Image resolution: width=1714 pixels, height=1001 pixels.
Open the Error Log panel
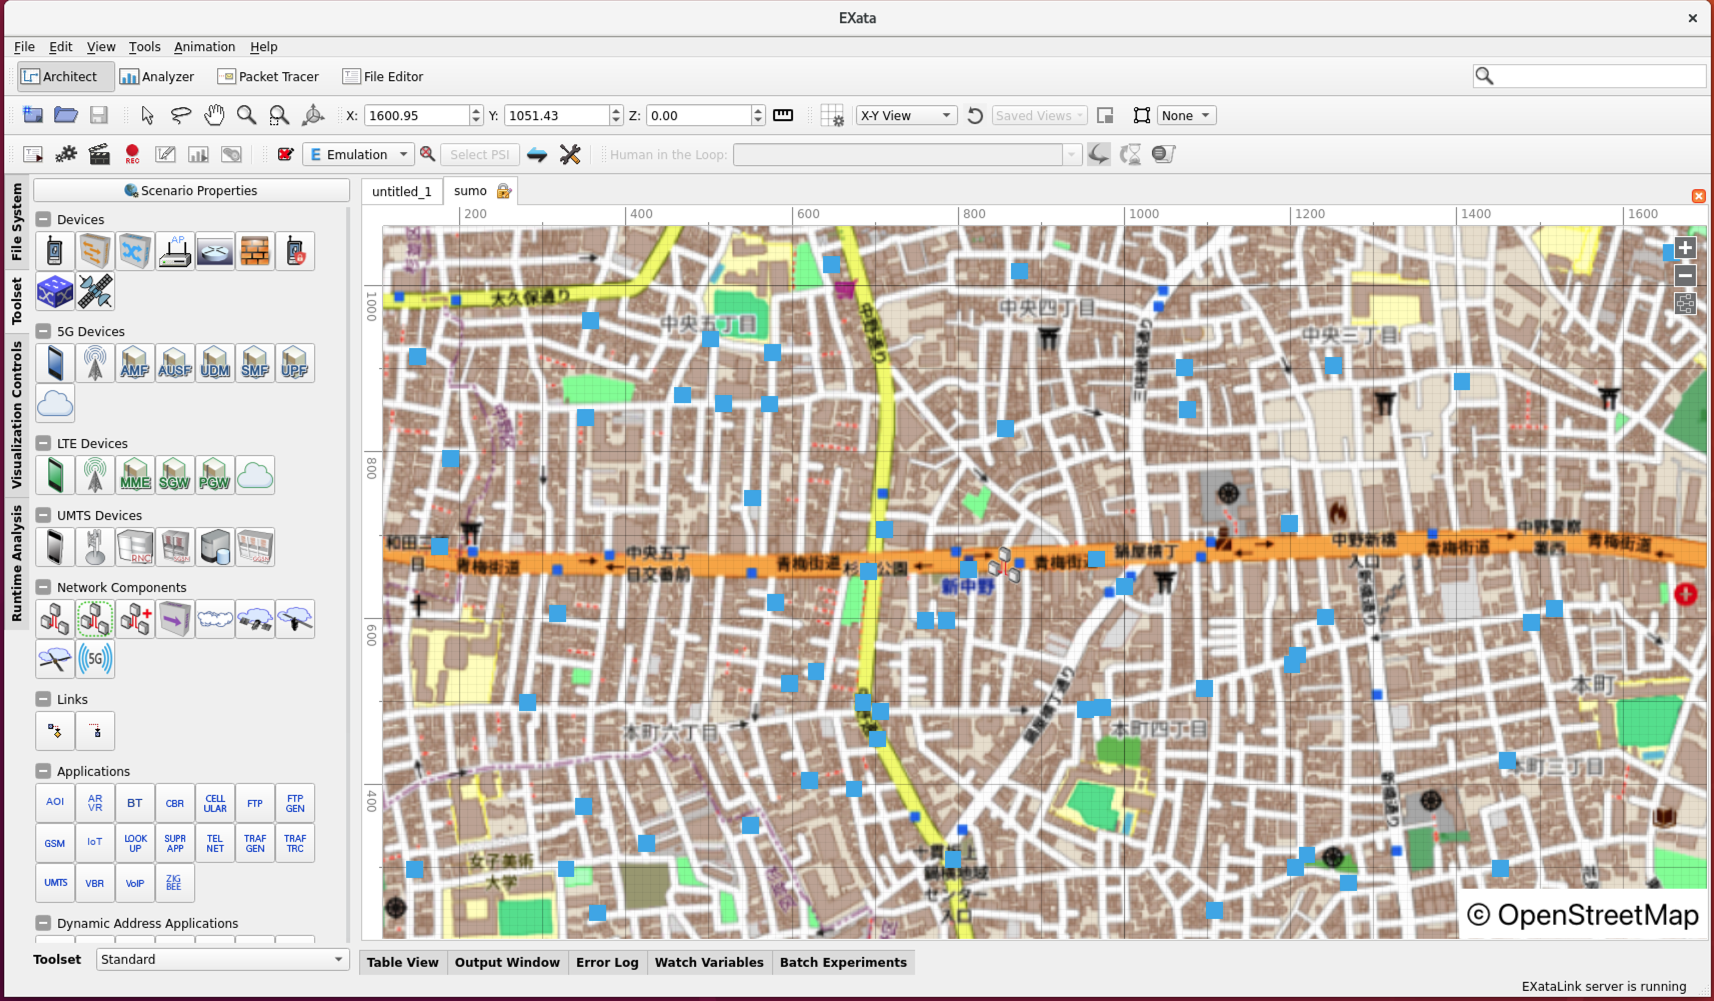[x=607, y=962]
